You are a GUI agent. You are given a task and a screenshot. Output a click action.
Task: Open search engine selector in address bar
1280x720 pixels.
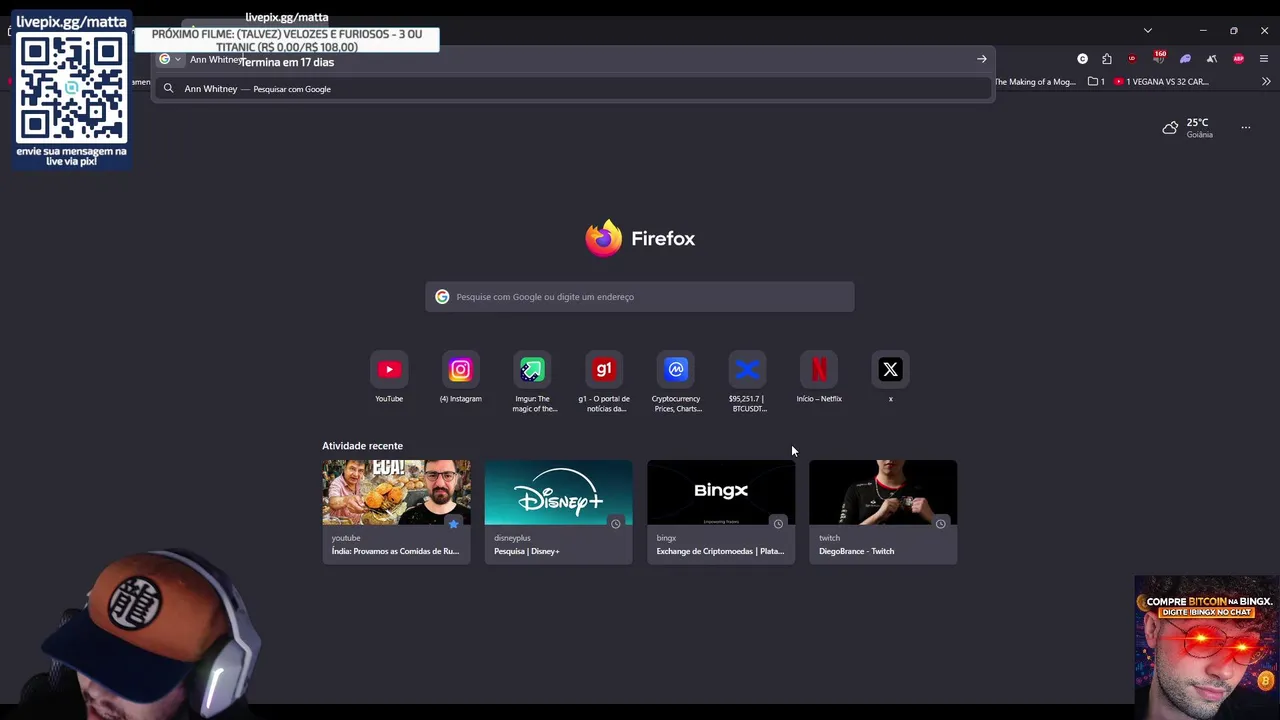click(170, 59)
